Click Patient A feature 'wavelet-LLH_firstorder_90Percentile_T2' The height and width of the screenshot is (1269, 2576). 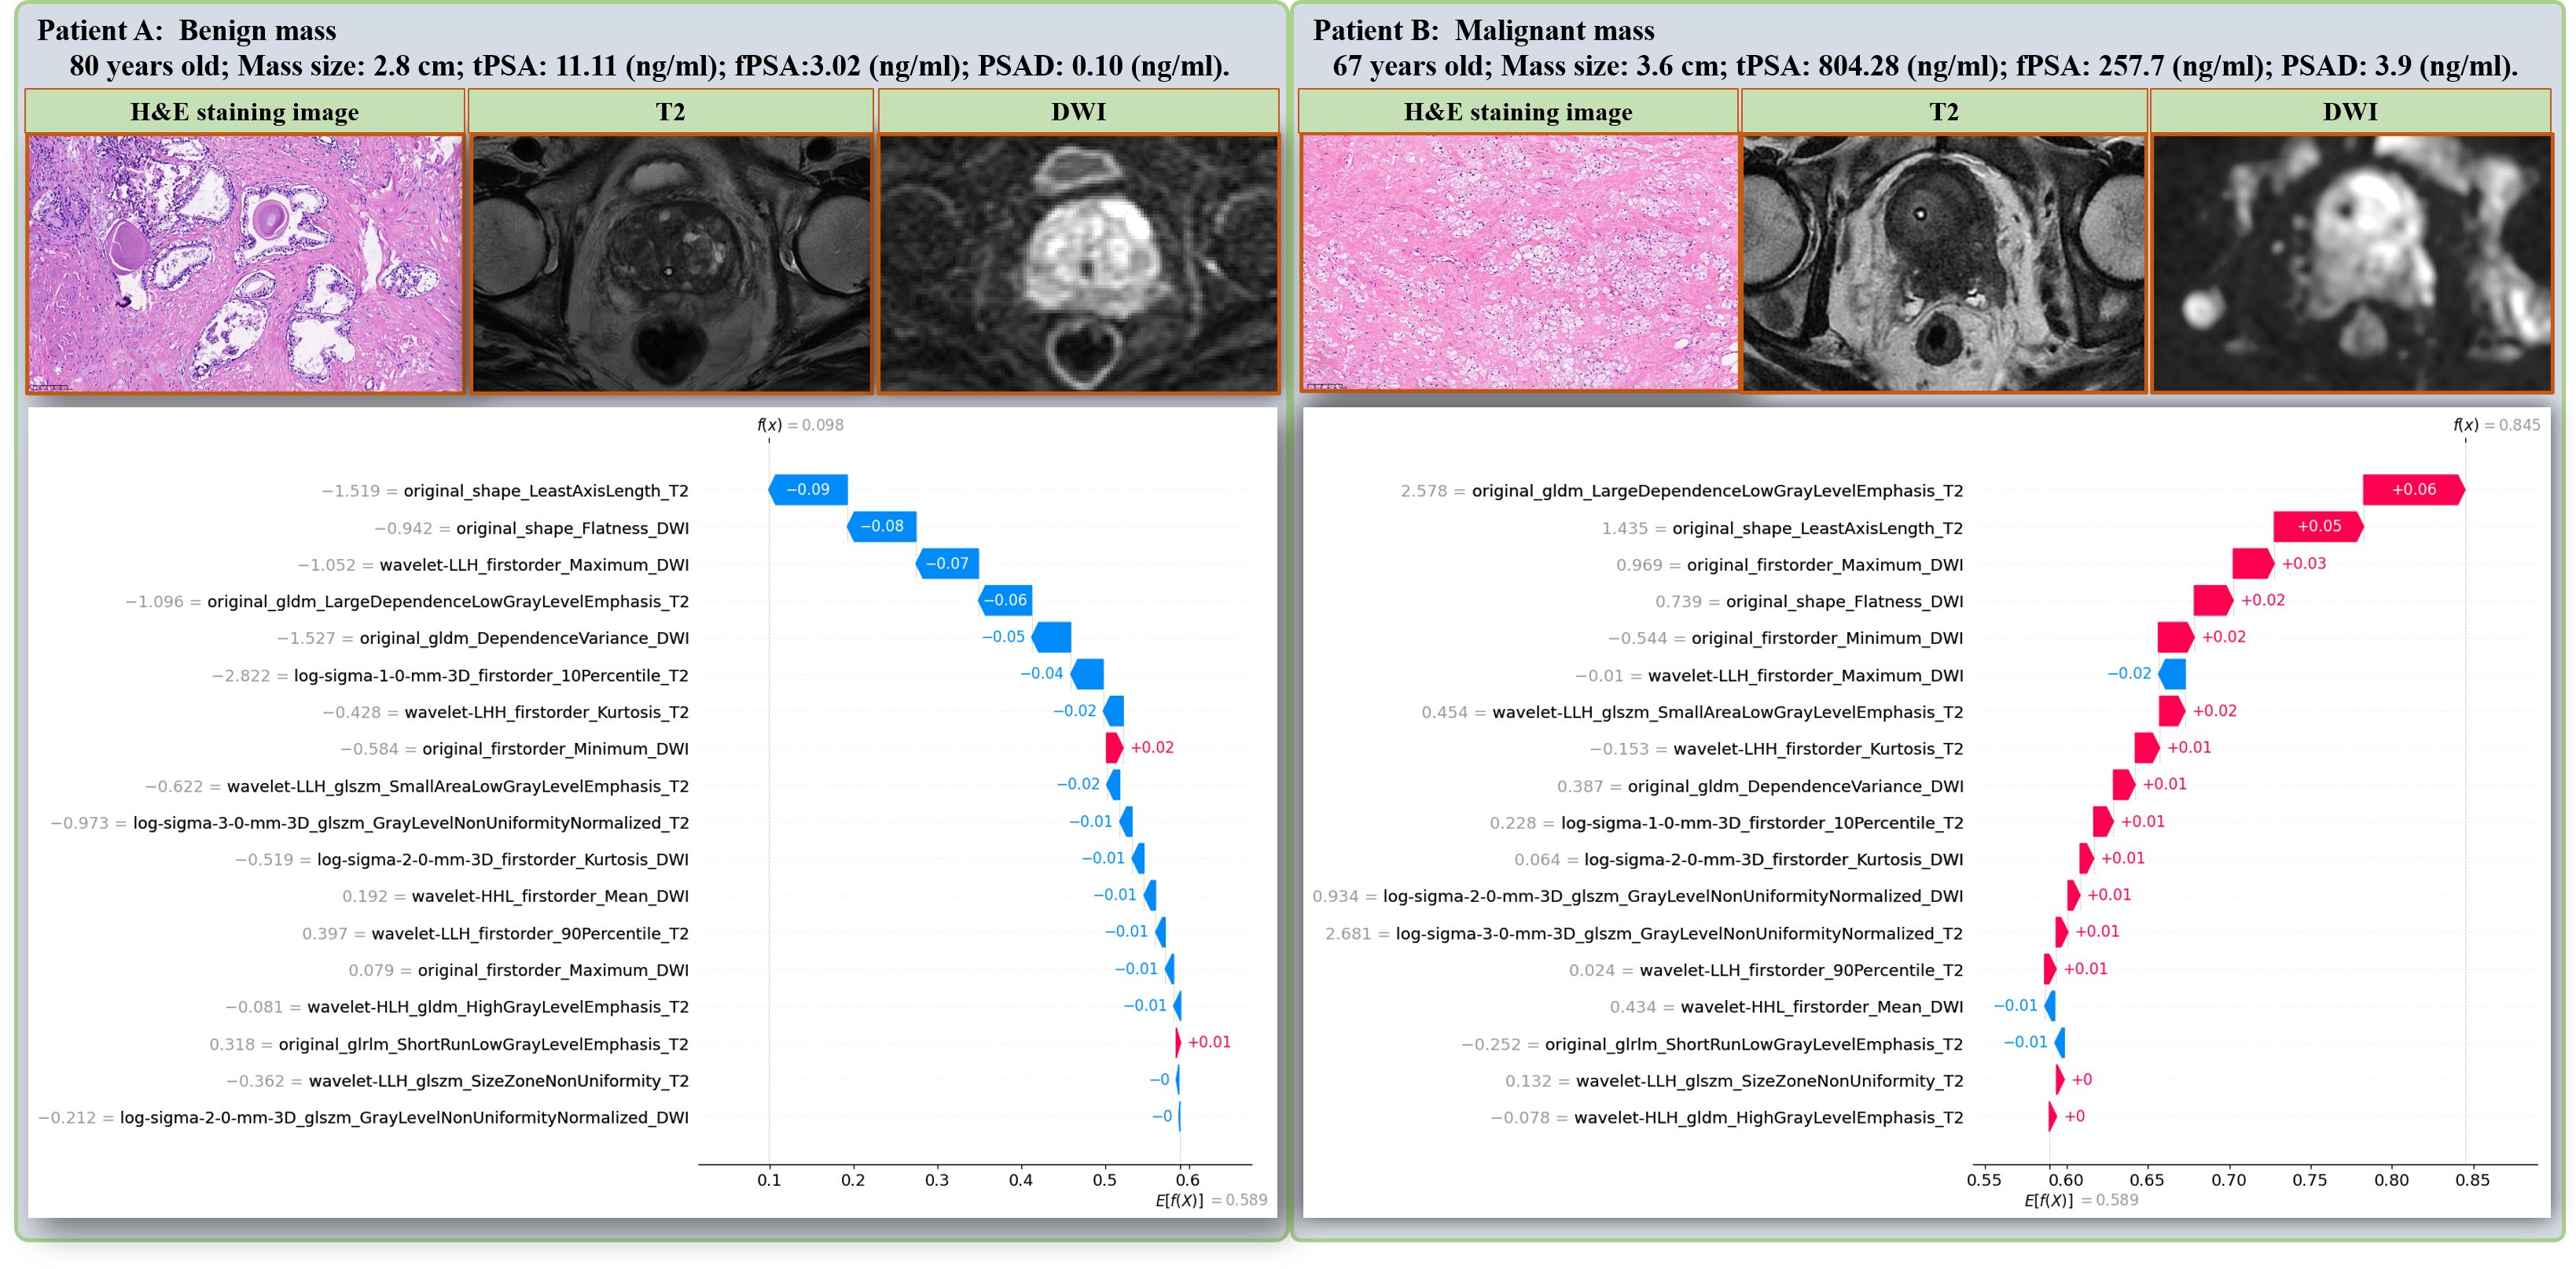coord(530,934)
